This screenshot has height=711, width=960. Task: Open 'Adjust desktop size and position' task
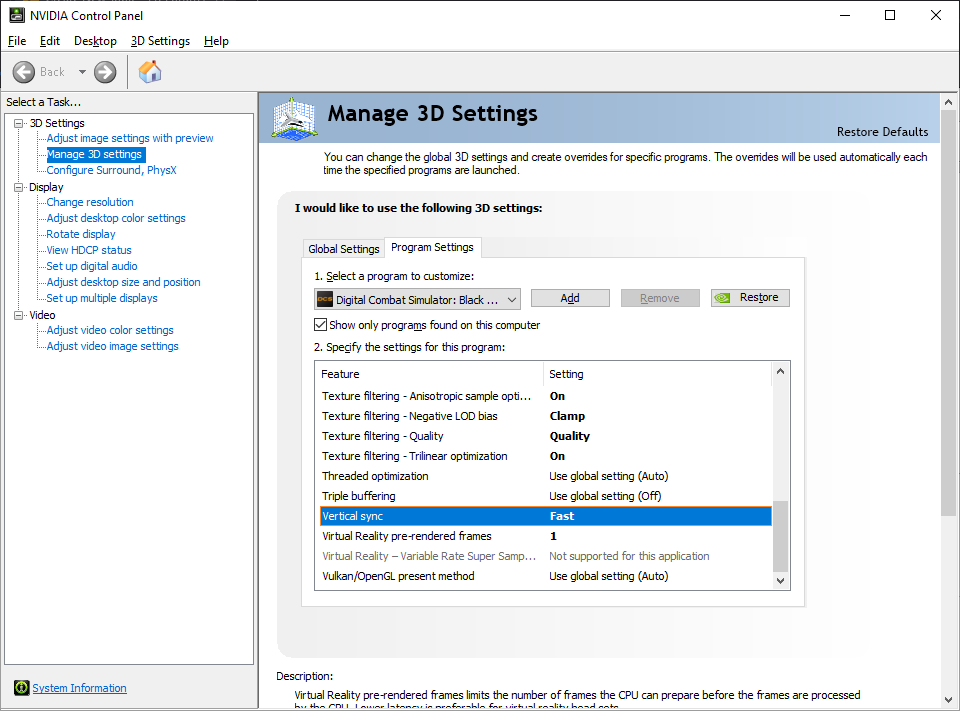pyautogui.click(x=123, y=282)
